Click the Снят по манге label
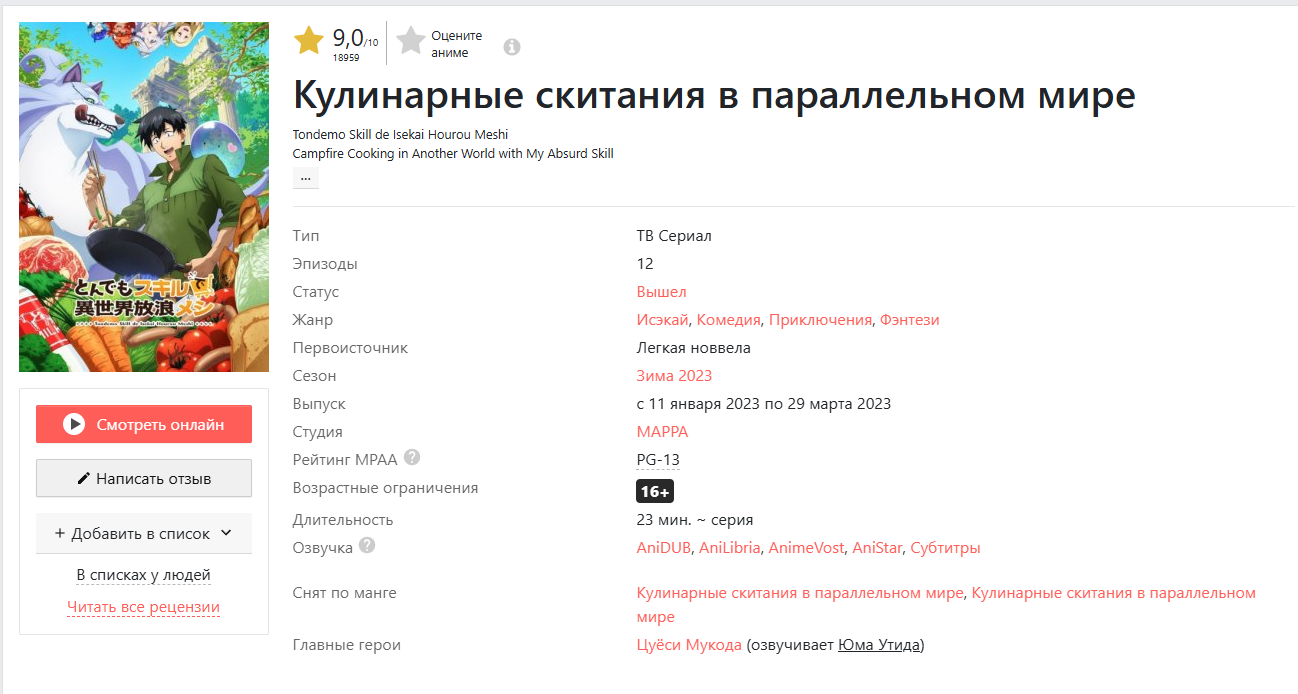The height and width of the screenshot is (694, 1298). pos(345,593)
